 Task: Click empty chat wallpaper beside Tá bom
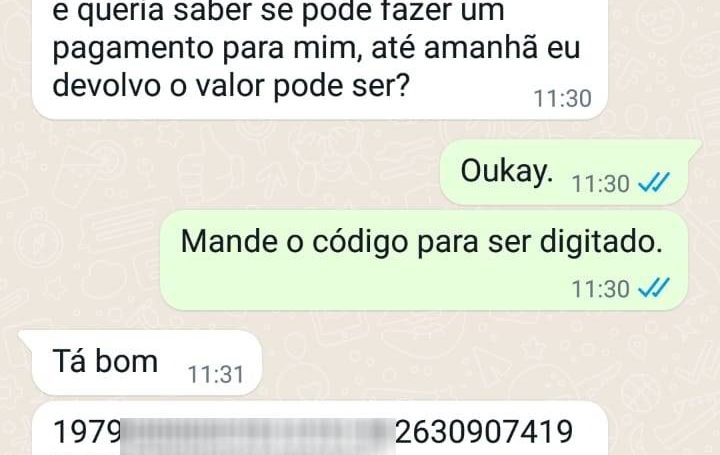459,363
